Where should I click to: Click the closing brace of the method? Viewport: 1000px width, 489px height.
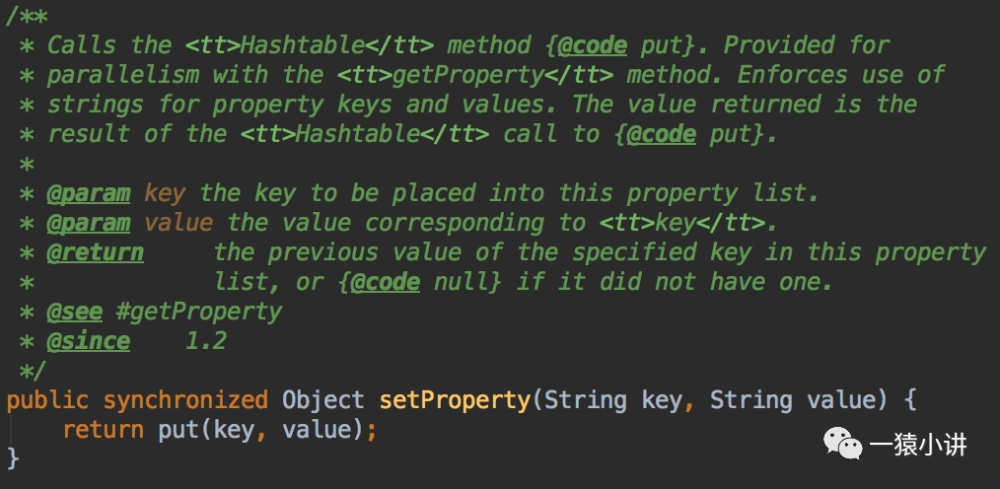pos(13,459)
